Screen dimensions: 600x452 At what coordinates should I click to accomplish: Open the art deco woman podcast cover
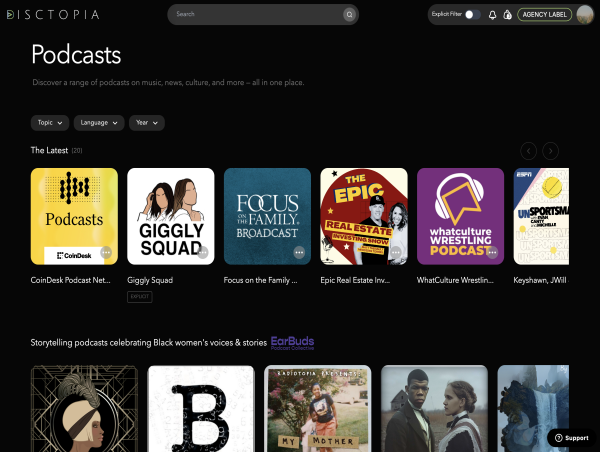[x=84, y=408]
